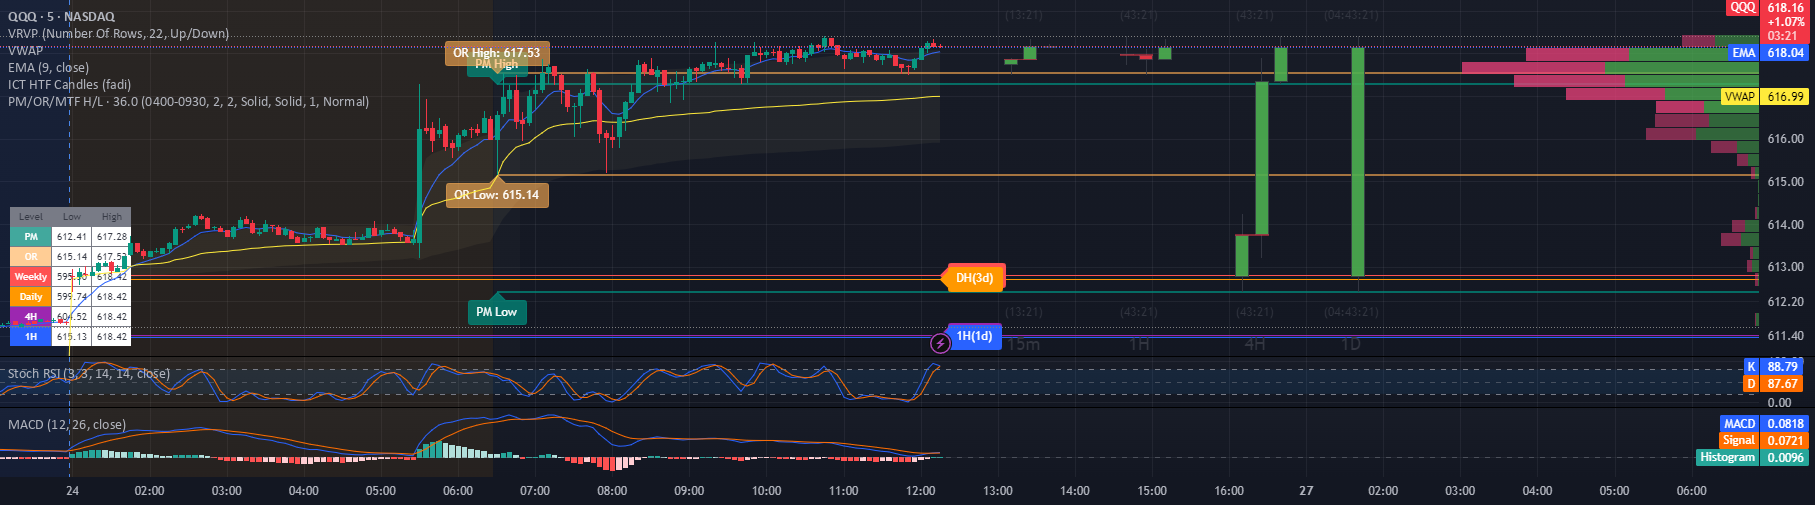Select the VRVP indicator legend line
Viewport: 1815px width, 505px height.
coord(118,33)
